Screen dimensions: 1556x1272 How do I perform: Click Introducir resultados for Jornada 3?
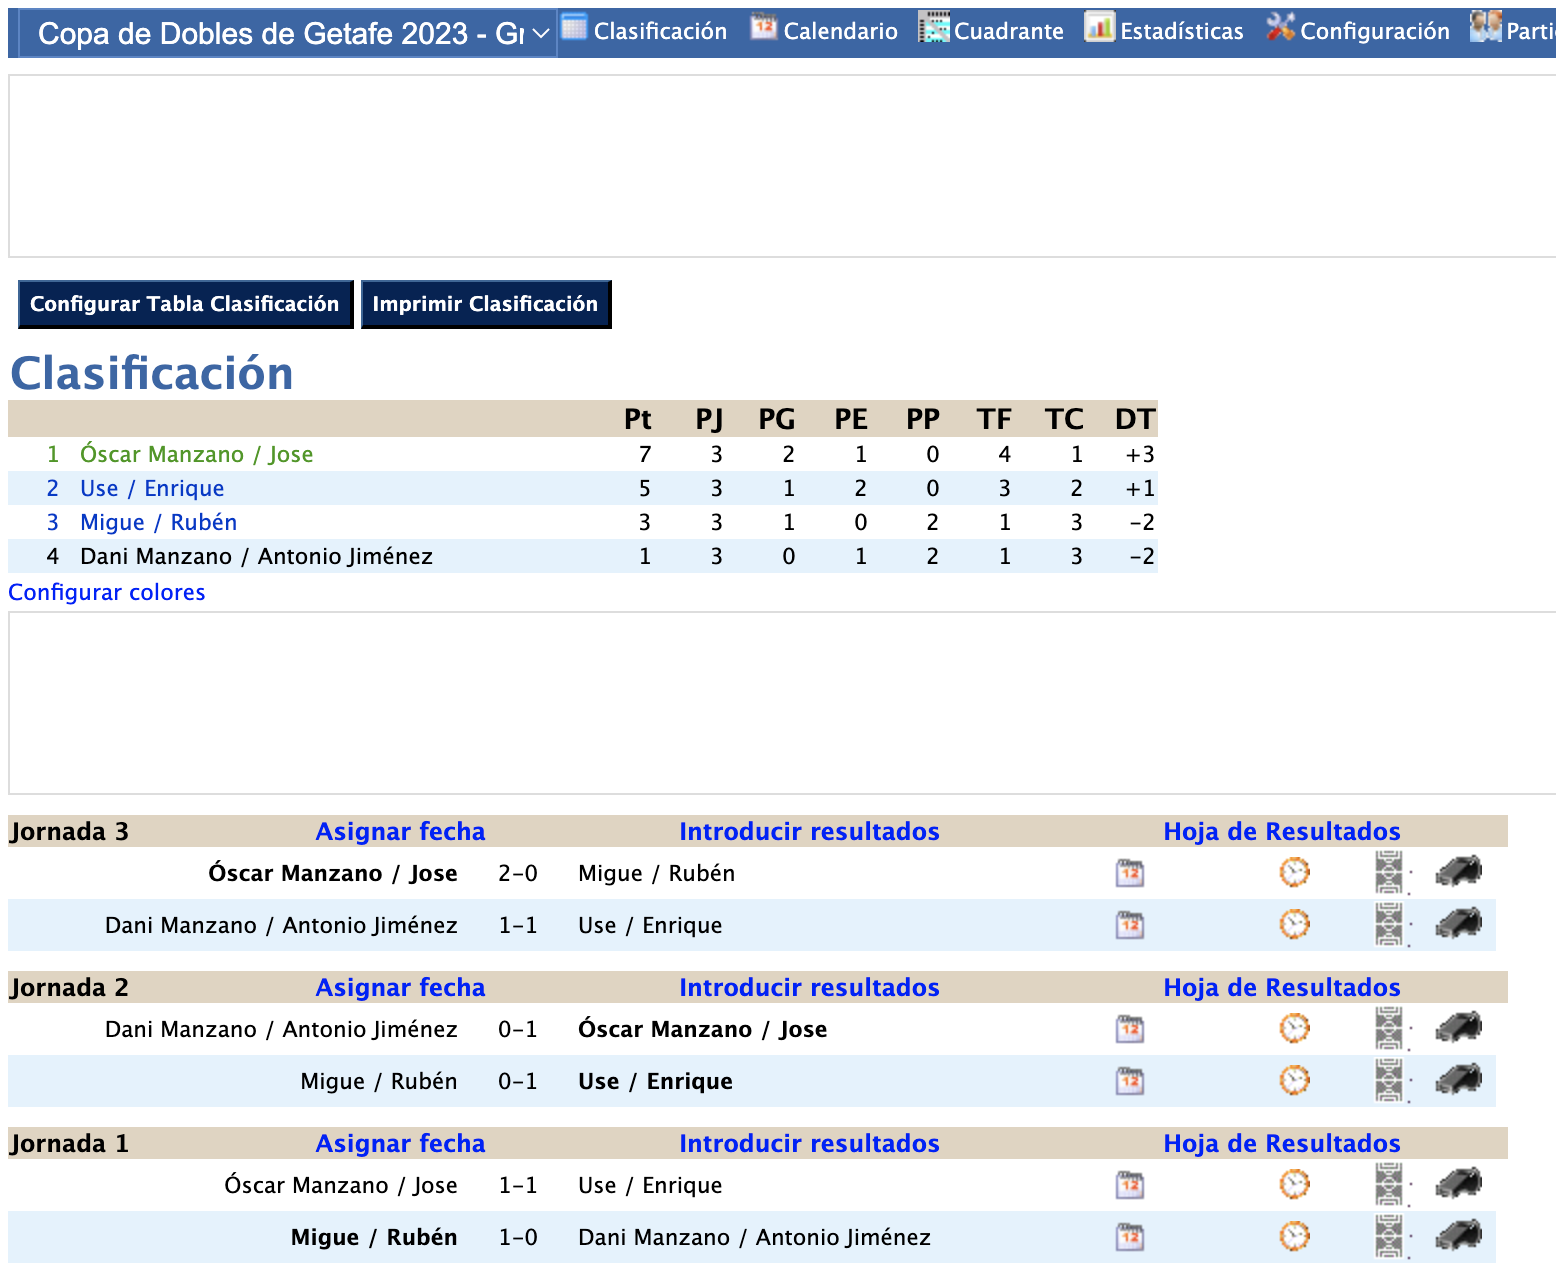(x=809, y=832)
